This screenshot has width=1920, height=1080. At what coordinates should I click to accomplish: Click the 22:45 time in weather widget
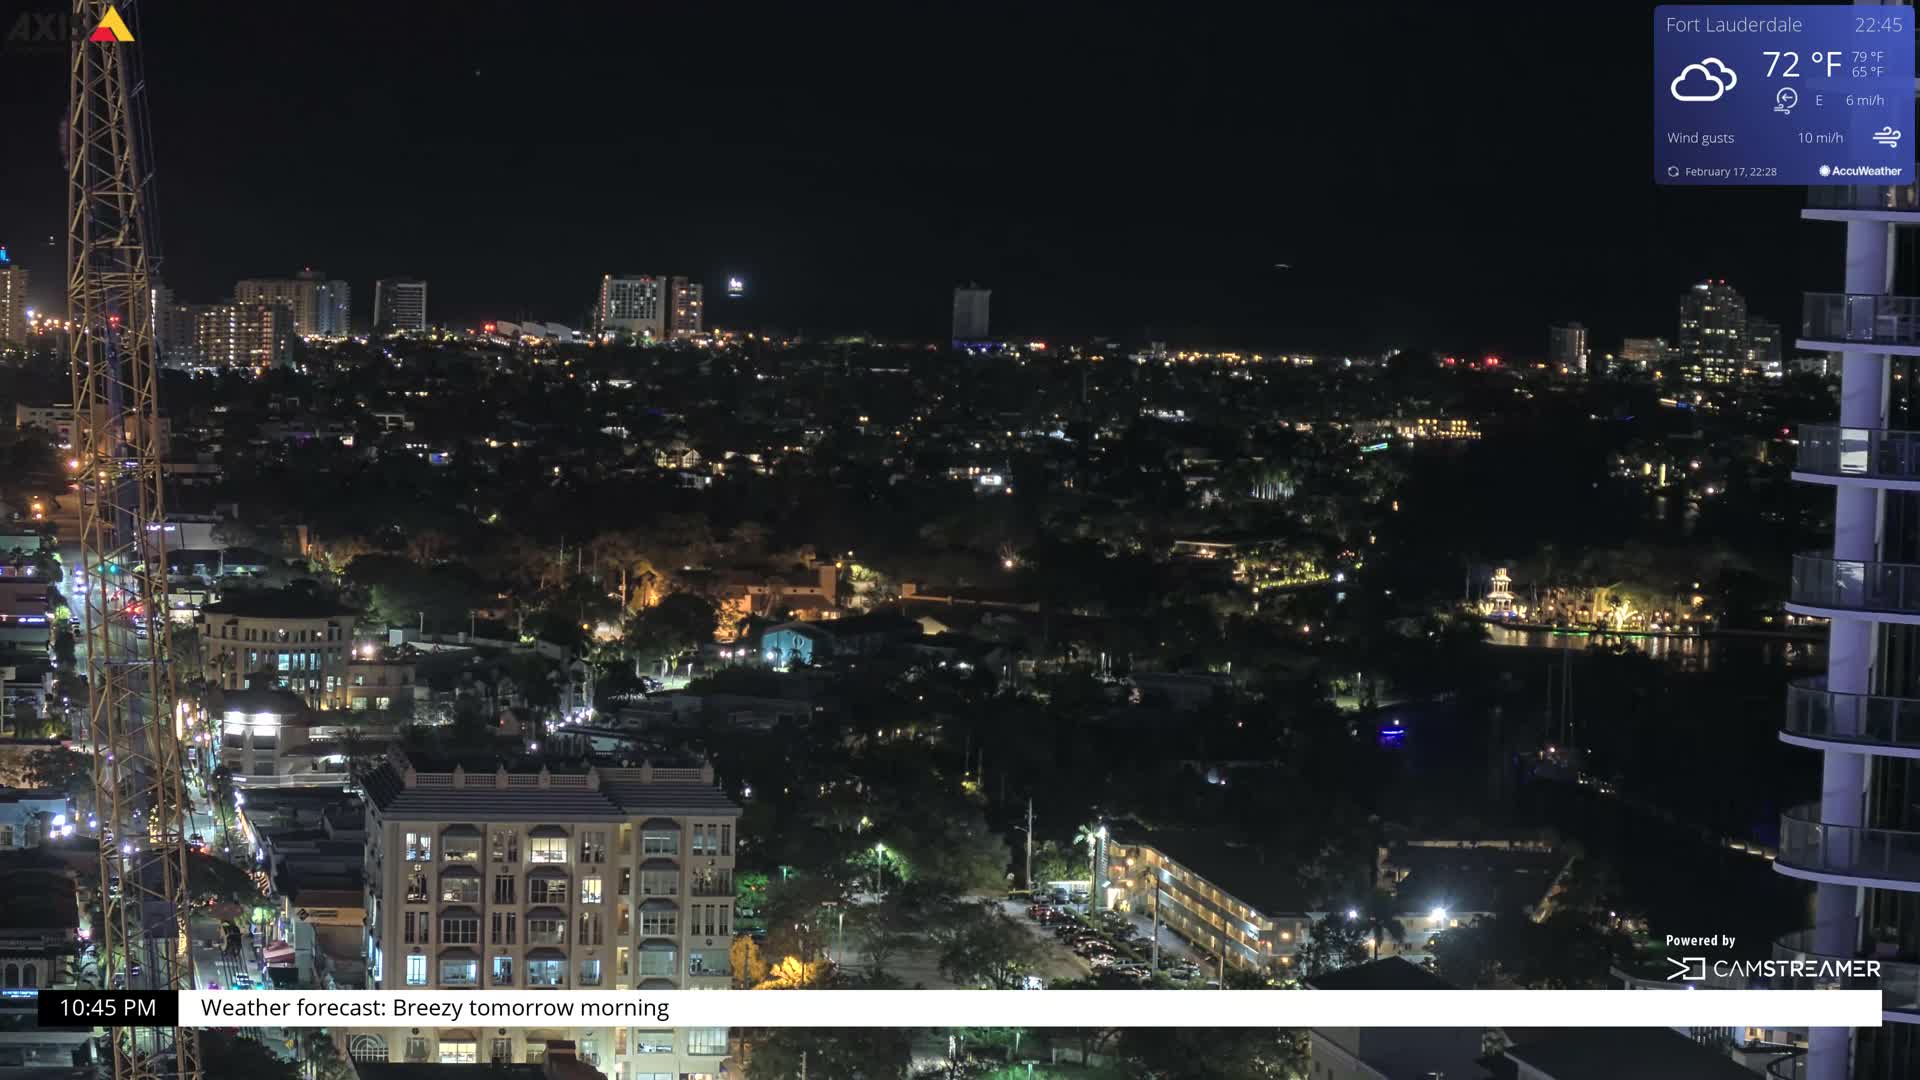point(1878,25)
